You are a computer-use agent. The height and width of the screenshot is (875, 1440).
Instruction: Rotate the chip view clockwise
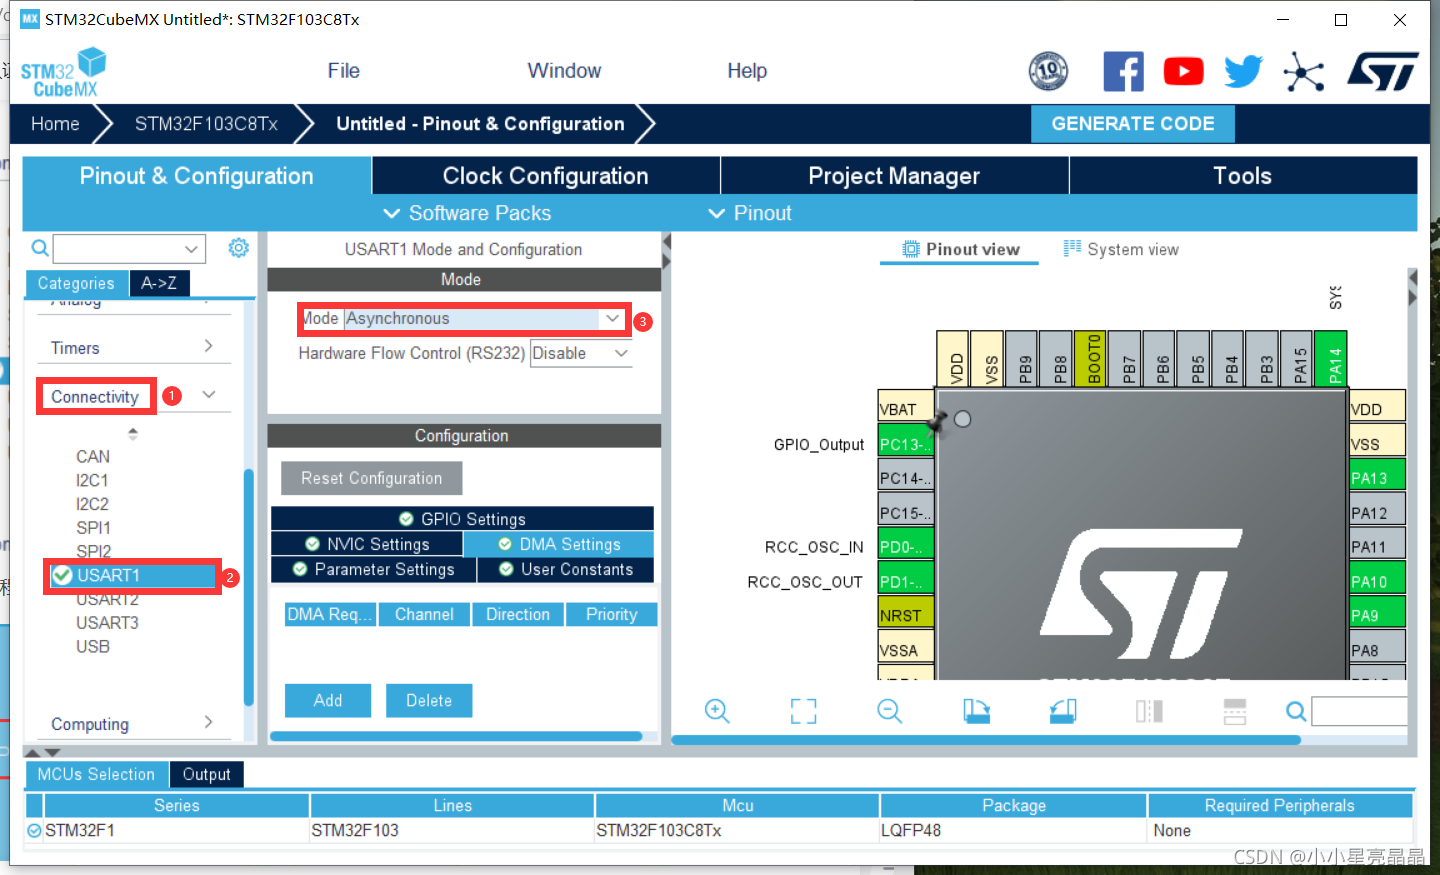point(976,711)
